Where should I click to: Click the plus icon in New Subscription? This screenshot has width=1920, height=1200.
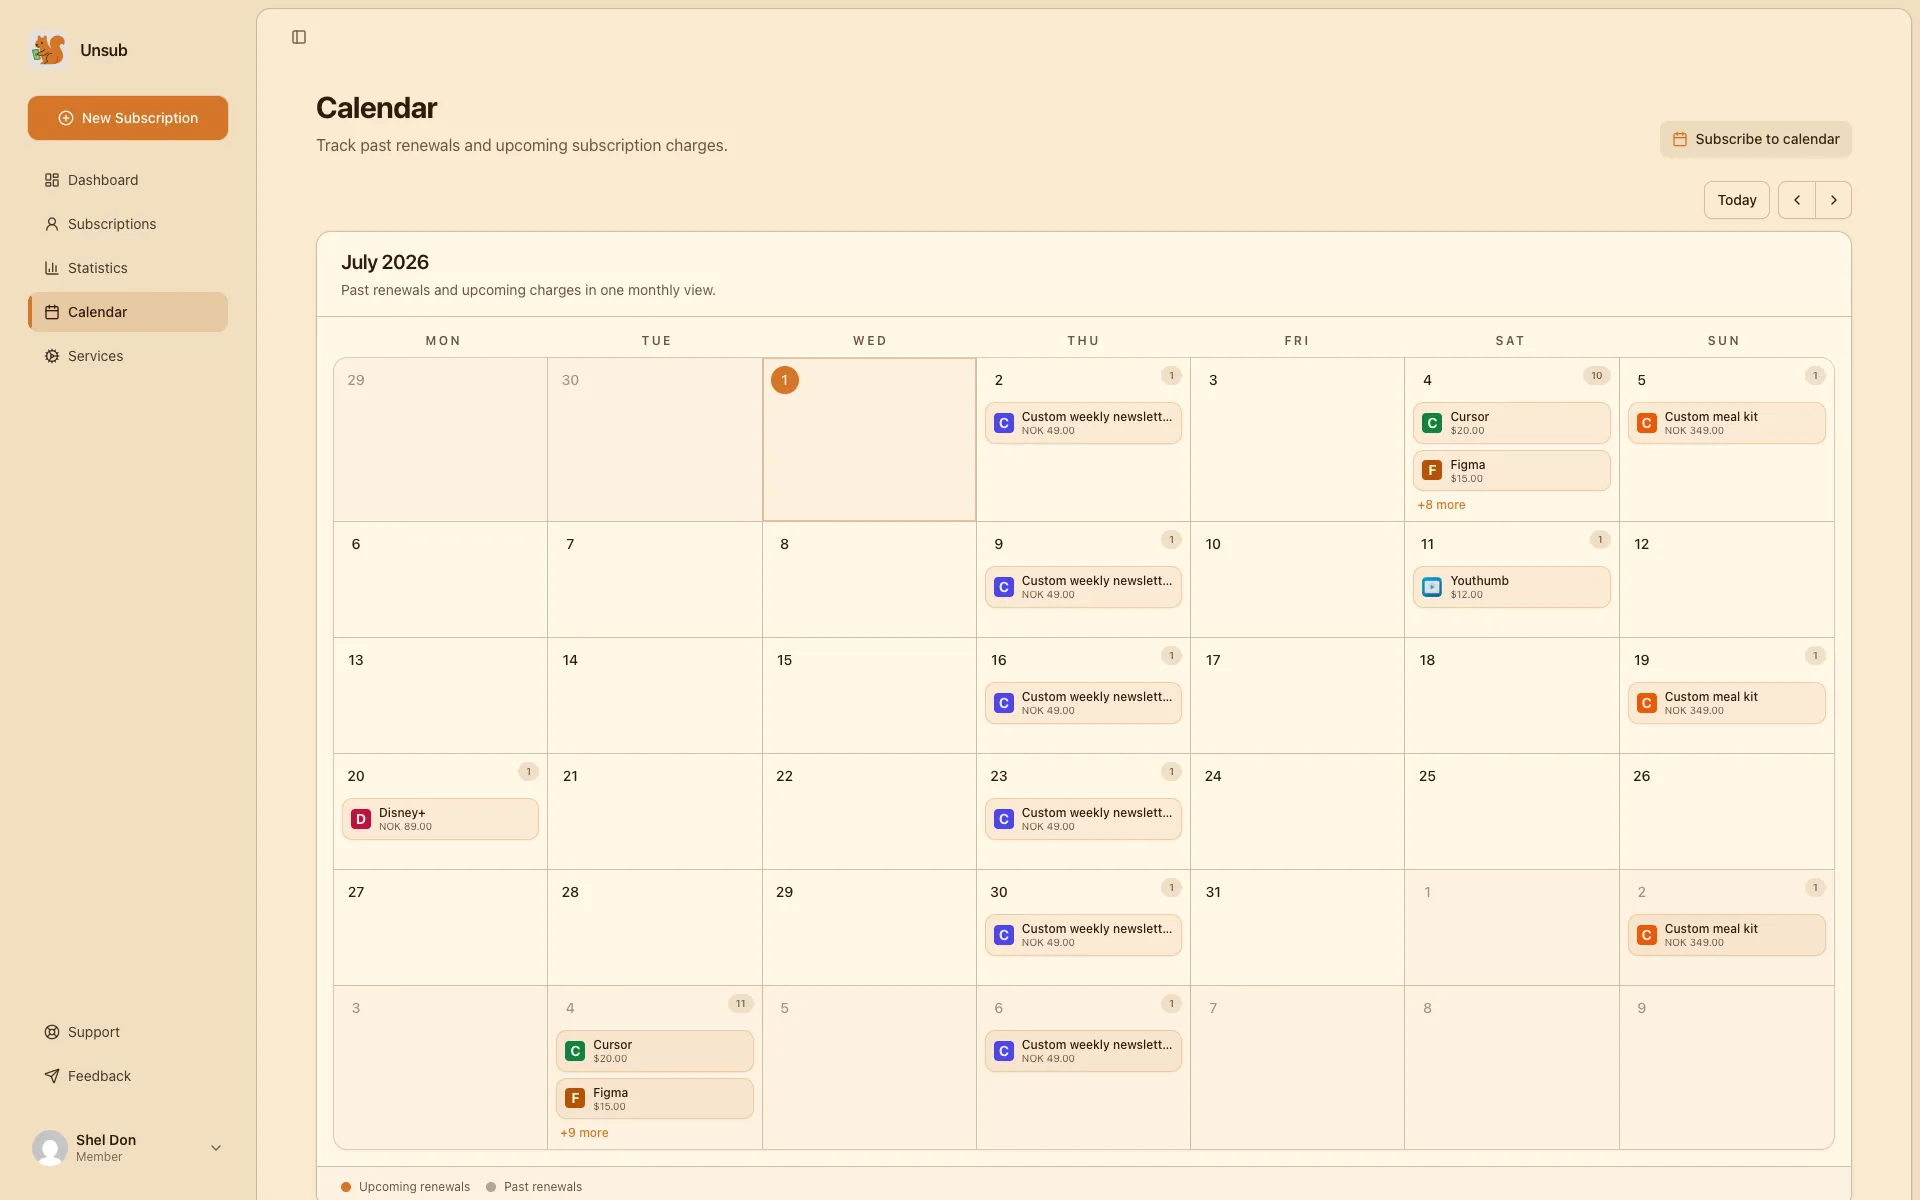coord(66,118)
